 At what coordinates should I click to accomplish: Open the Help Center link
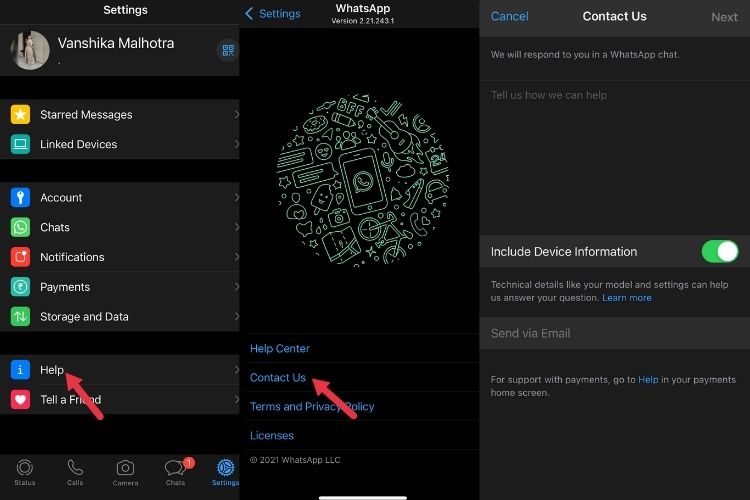pyautogui.click(x=280, y=348)
